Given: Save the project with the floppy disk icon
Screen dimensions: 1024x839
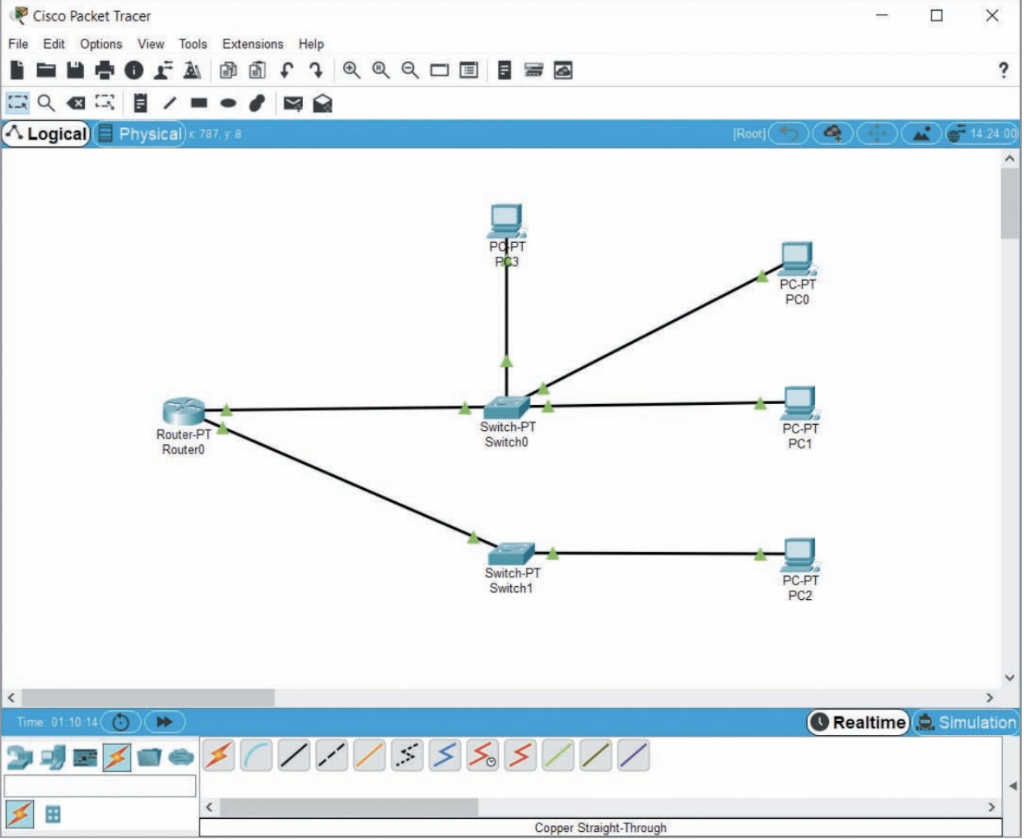Looking at the screenshot, I should [75, 70].
